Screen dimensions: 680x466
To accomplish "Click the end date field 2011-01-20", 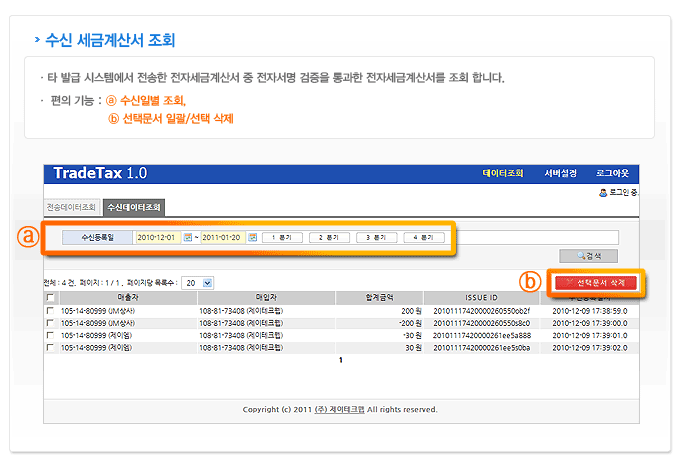I will tap(223, 237).
